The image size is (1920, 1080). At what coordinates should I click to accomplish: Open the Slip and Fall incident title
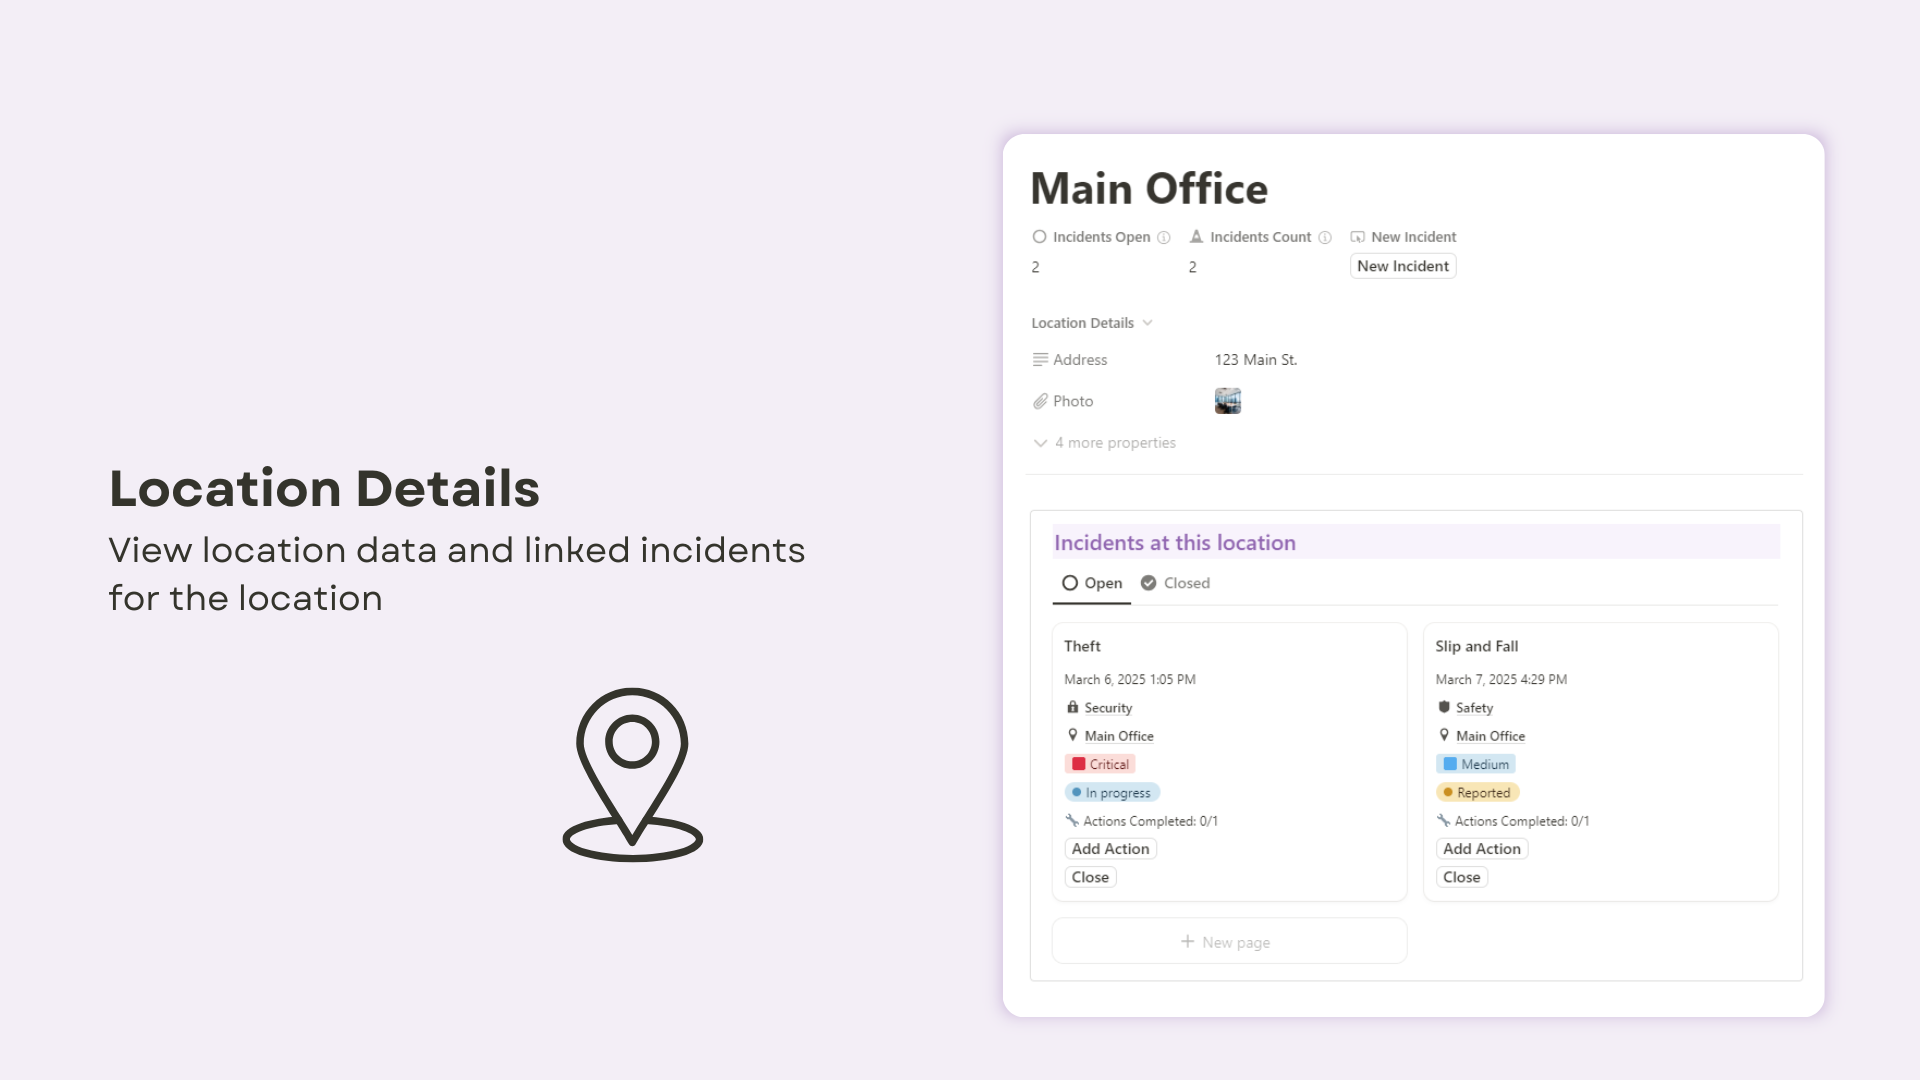coord(1476,646)
